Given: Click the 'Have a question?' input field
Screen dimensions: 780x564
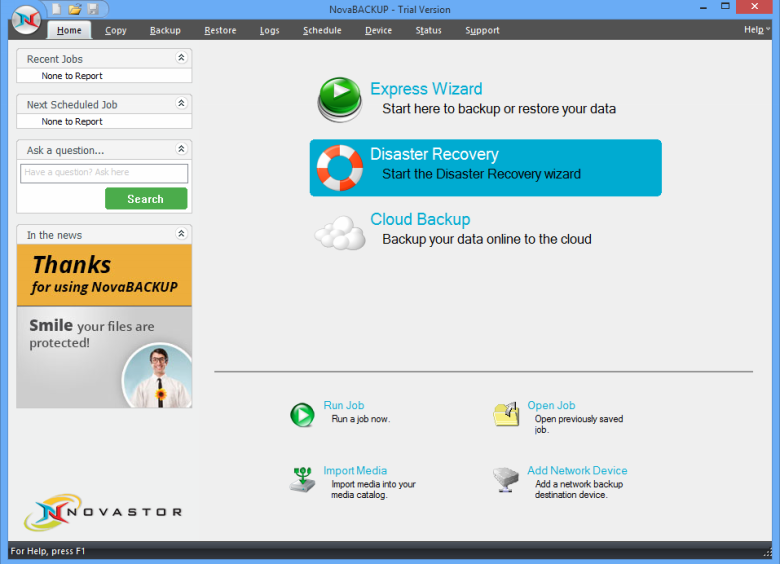Looking at the screenshot, I should coord(104,173).
